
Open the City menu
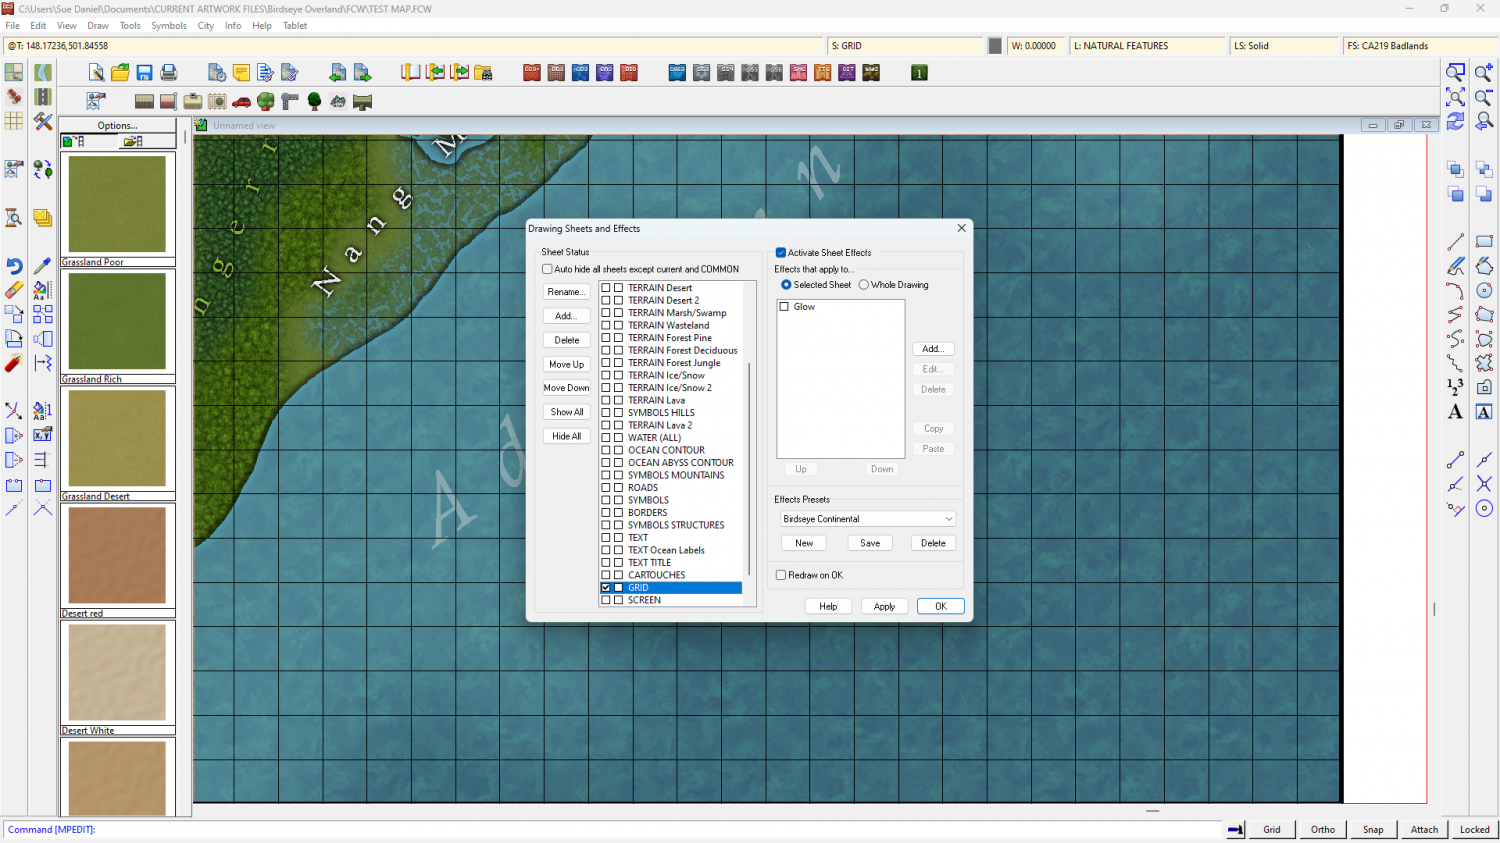(206, 26)
